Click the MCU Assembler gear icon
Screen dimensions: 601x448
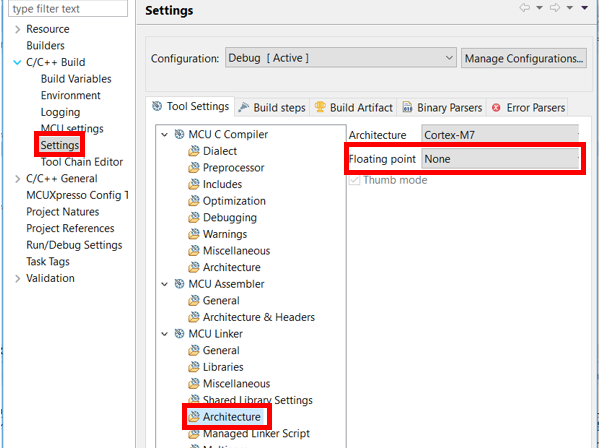(179, 284)
